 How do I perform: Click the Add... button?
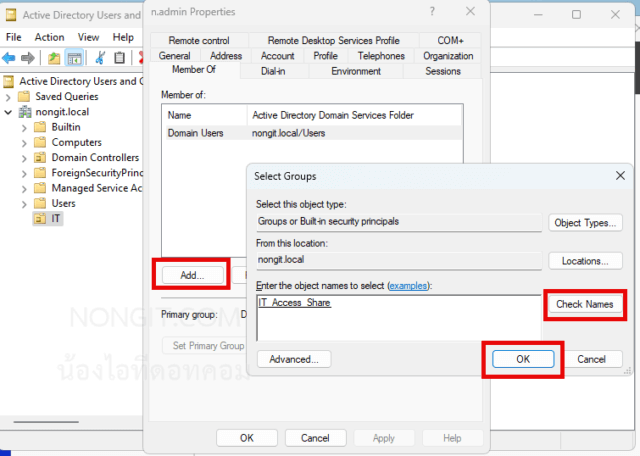[192, 275]
